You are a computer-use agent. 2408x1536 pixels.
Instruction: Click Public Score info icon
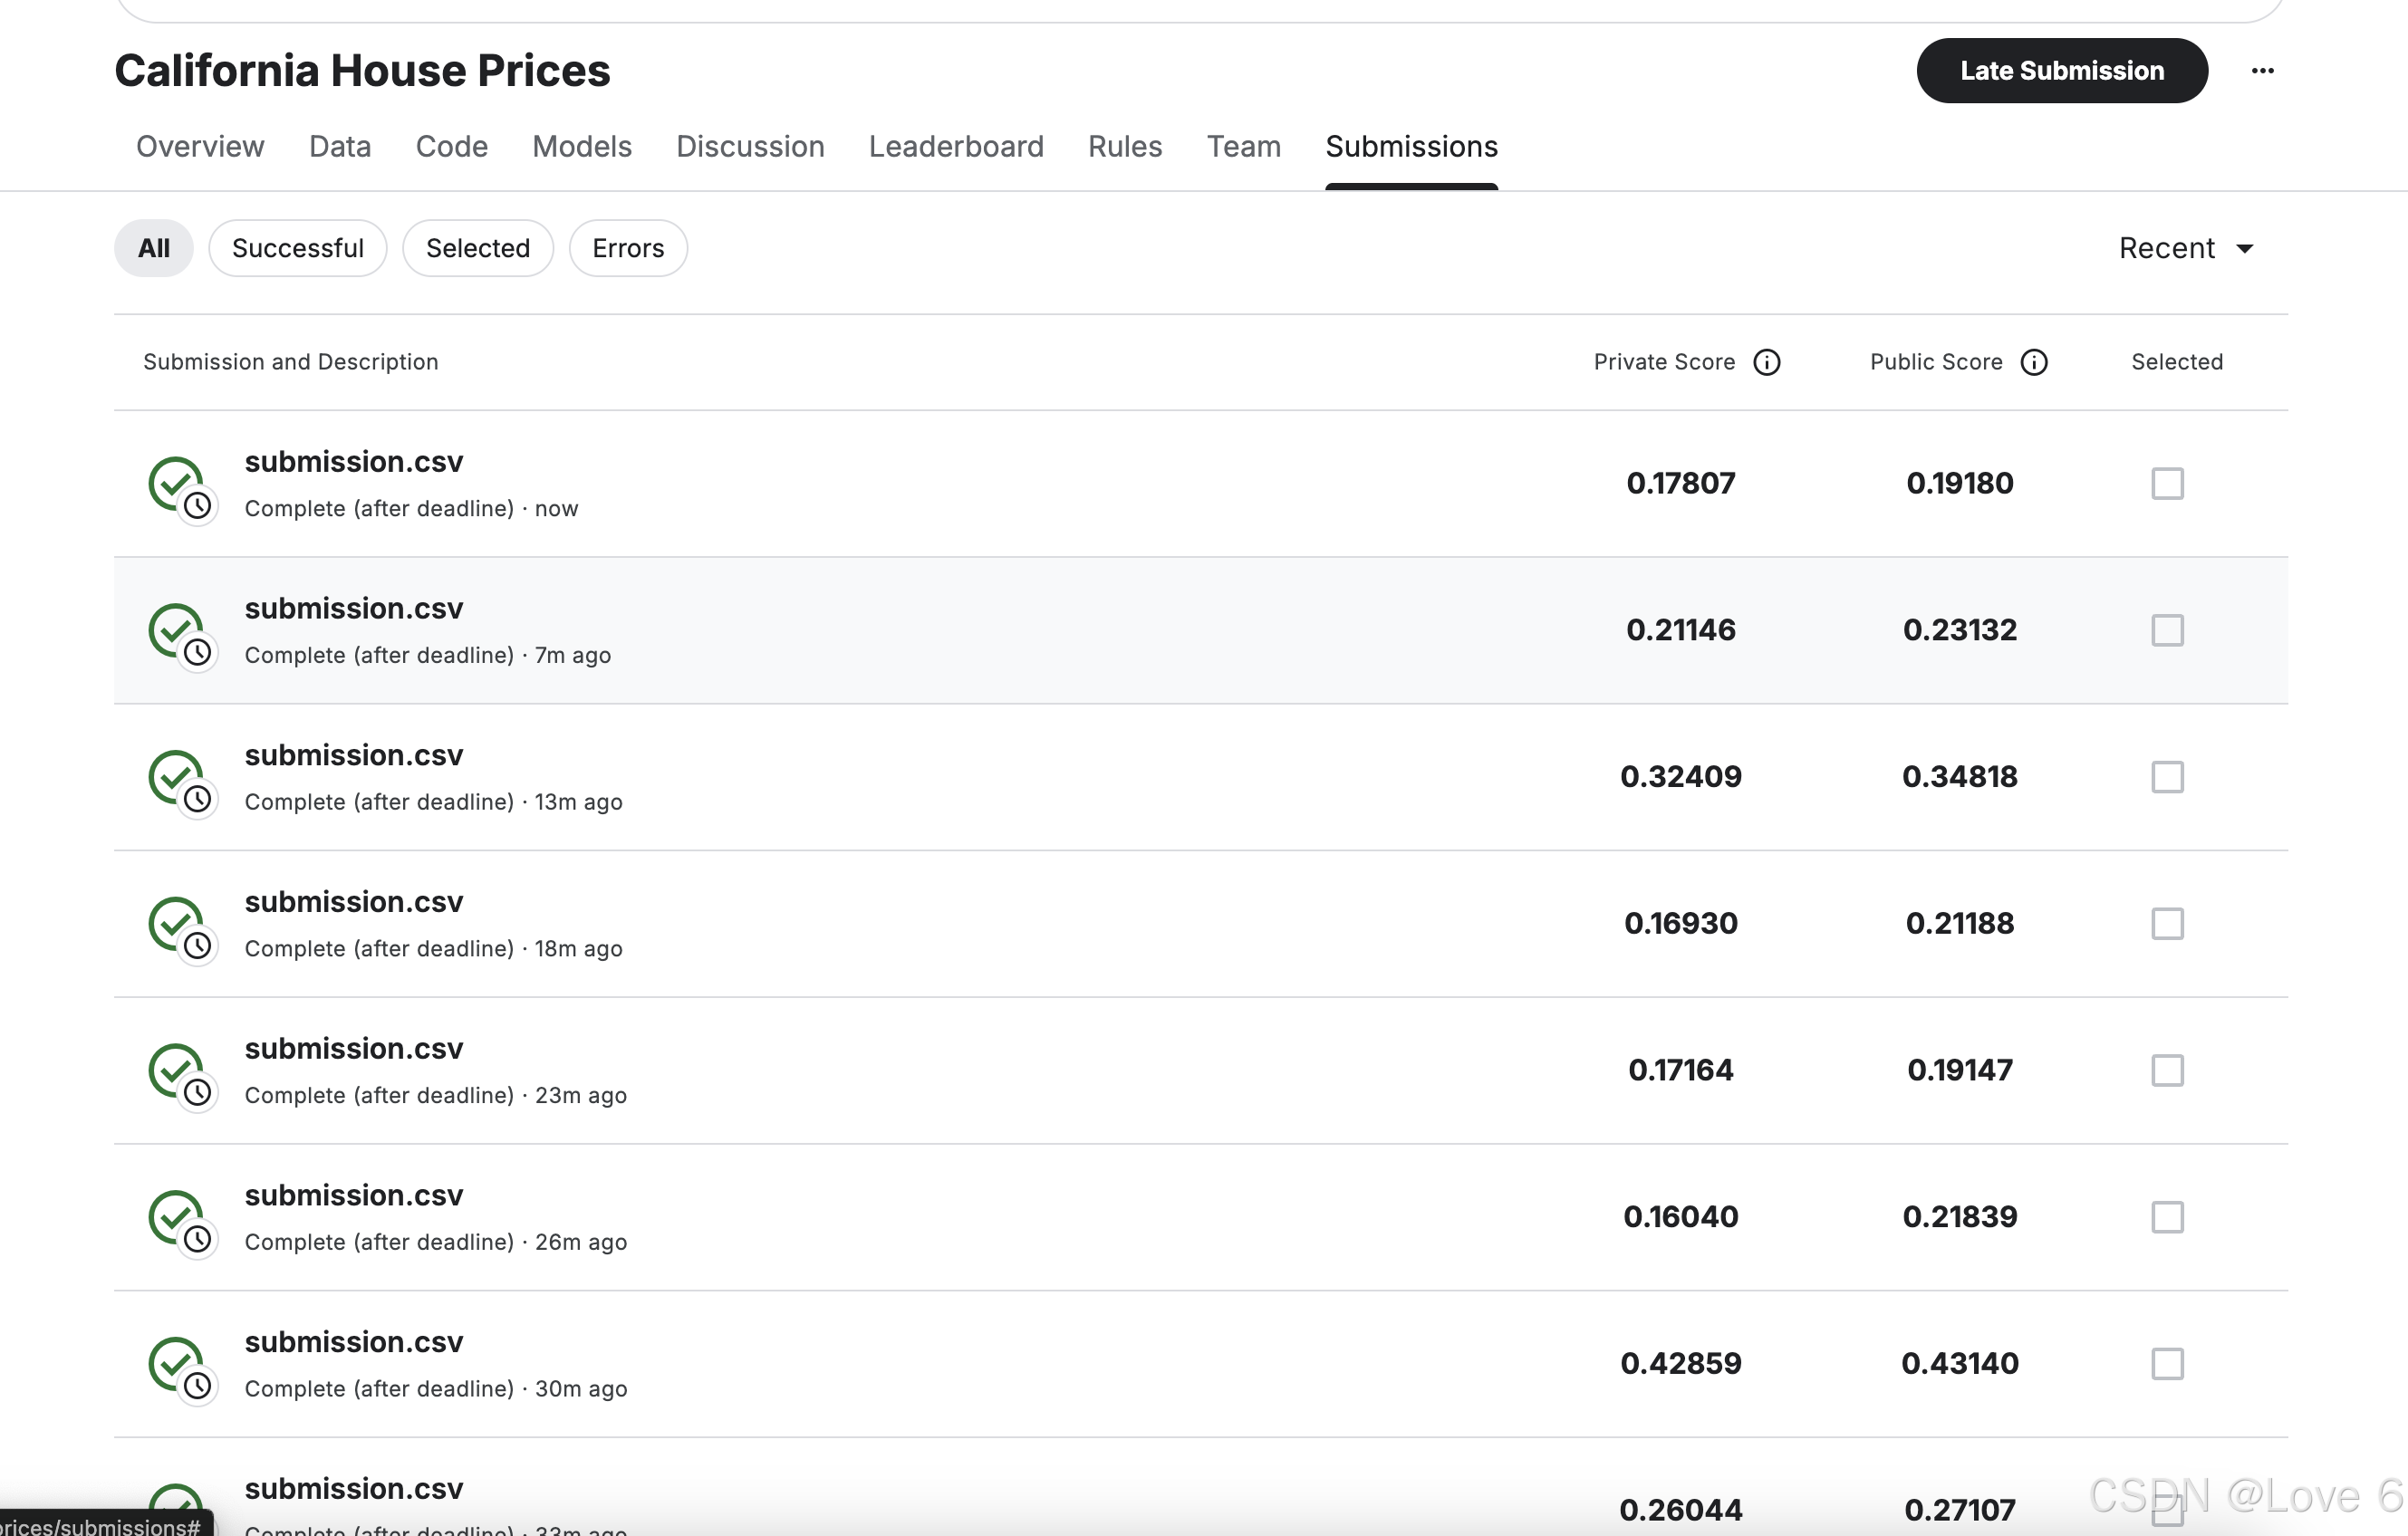pyautogui.click(x=2034, y=362)
